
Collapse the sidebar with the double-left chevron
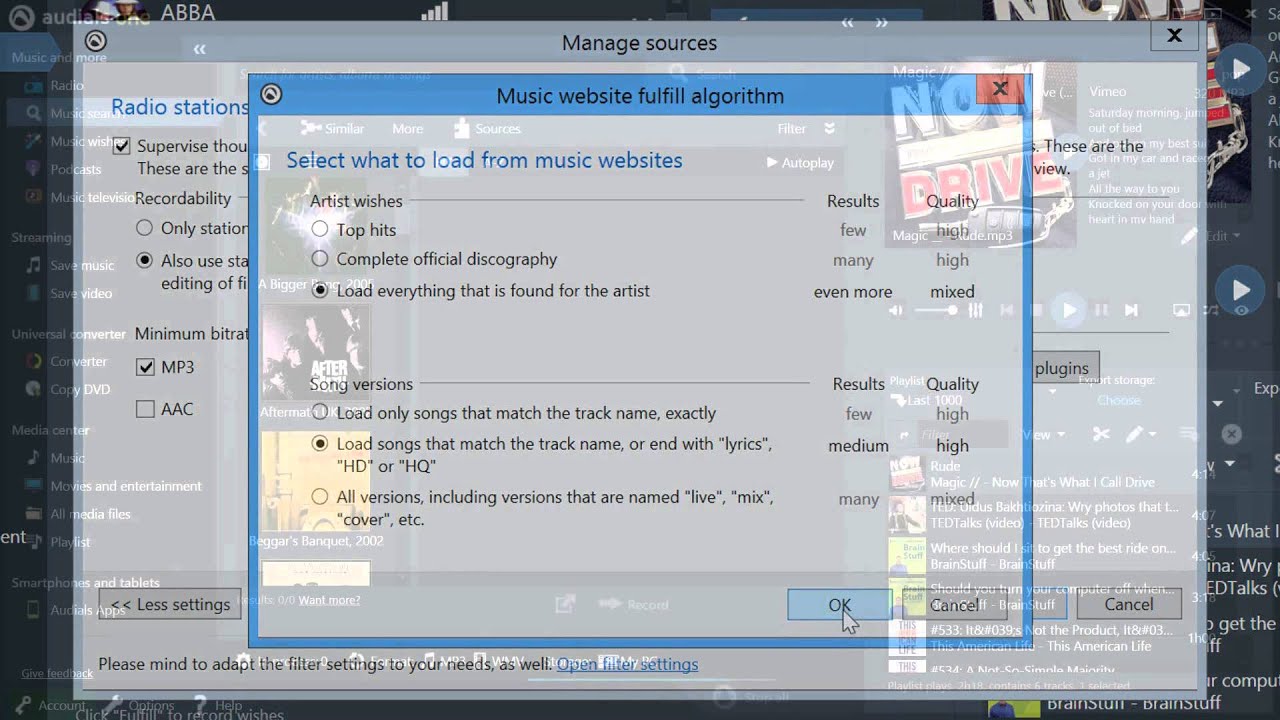199,49
